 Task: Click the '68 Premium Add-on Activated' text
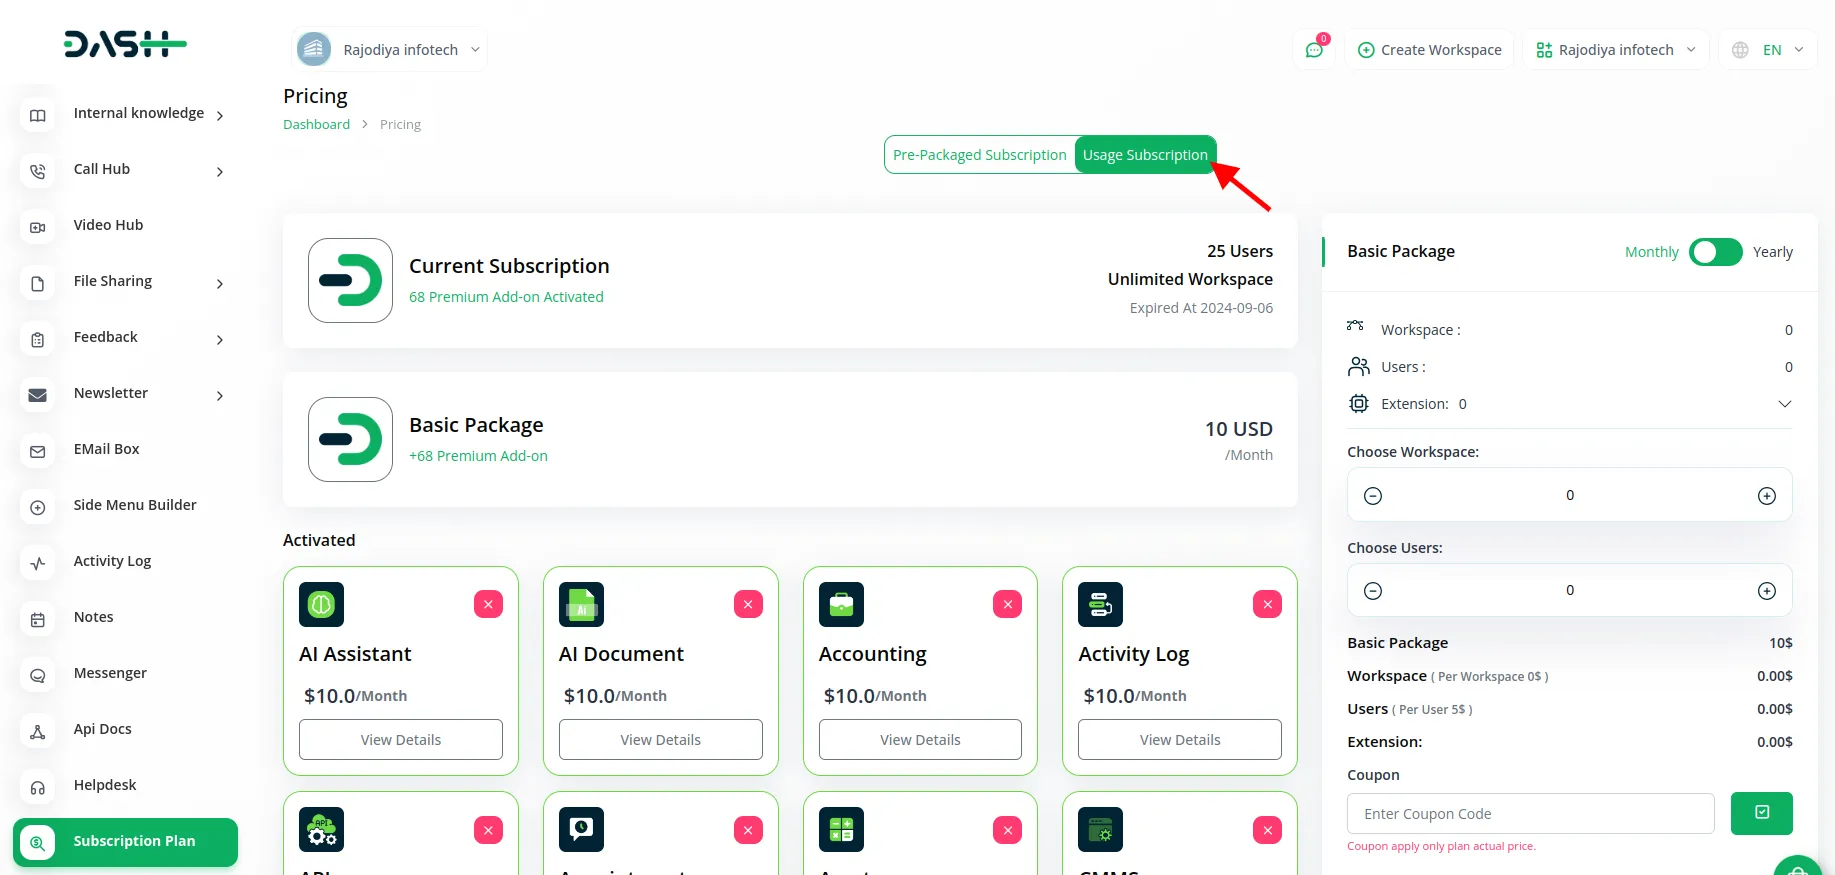(x=506, y=297)
